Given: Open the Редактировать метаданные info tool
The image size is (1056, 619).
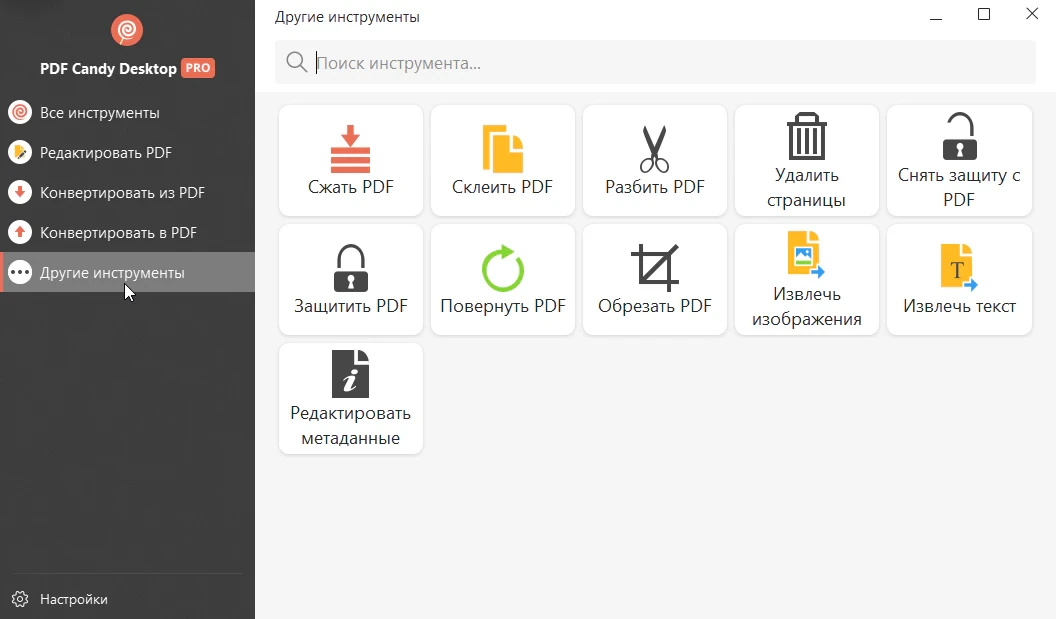Looking at the screenshot, I should click(350, 399).
